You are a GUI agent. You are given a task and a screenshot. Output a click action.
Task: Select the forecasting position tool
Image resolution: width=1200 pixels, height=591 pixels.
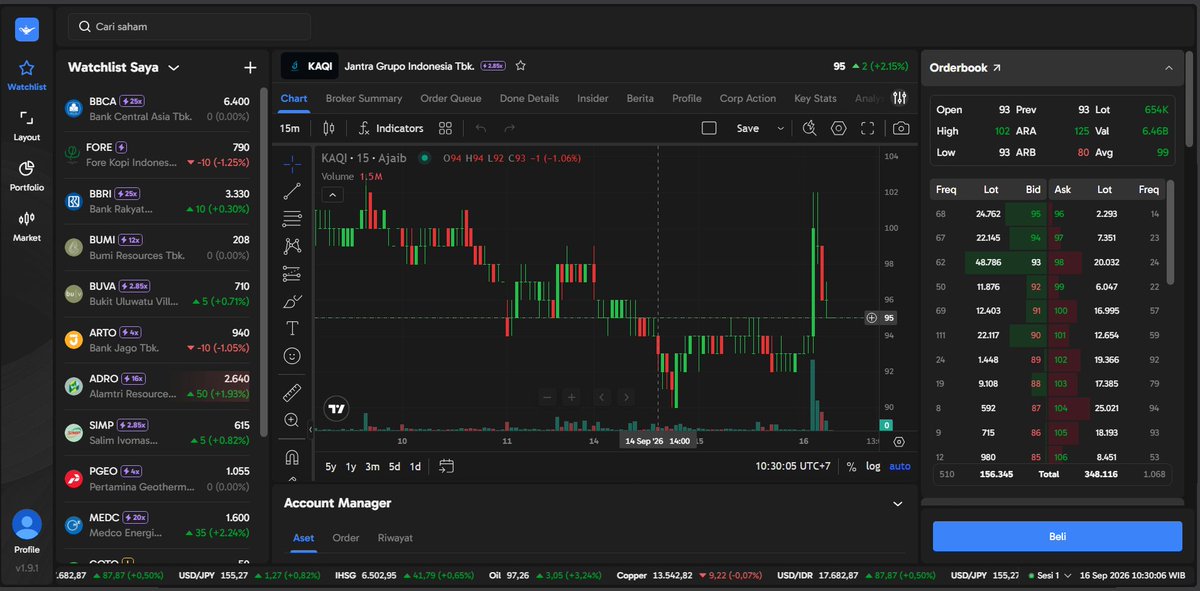click(292, 273)
